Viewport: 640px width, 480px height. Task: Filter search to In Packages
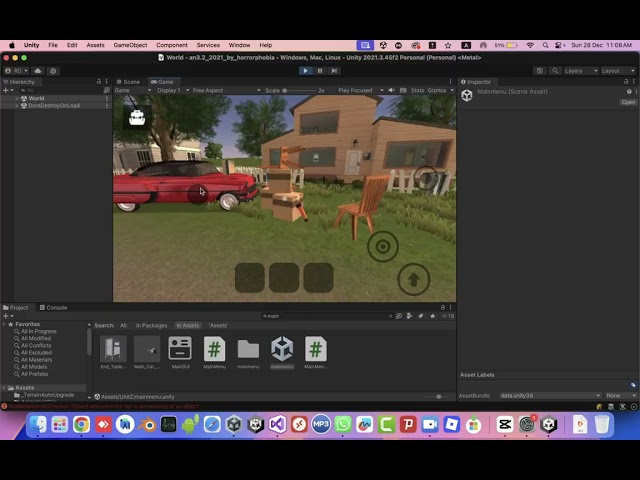pos(151,325)
